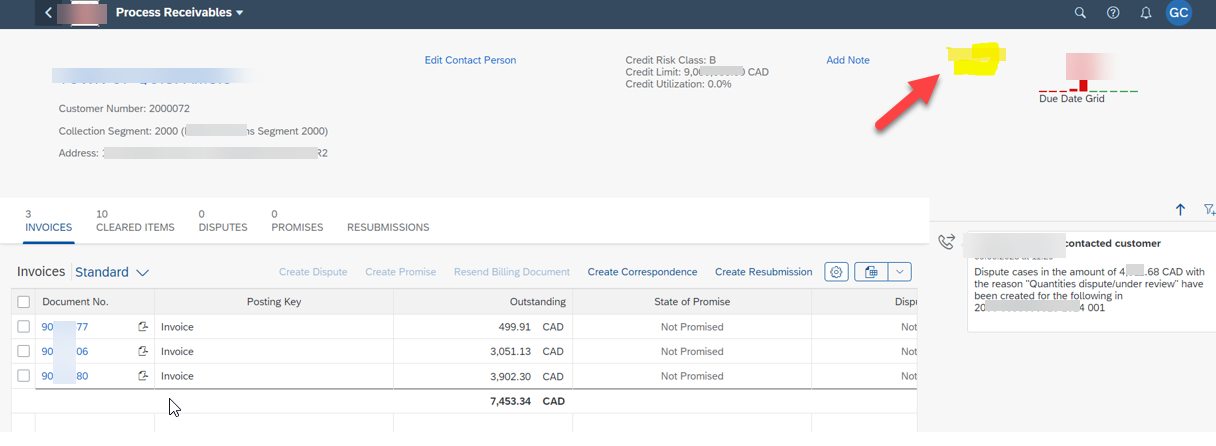The width and height of the screenshot is (1216, 446).
Task: Open document icon in the 3,051.13 invoice row
Action: click(x=143, y=351)
